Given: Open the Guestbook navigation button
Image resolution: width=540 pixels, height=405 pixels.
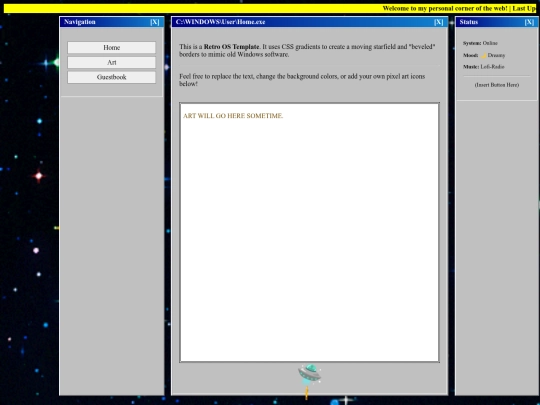Looking at the screenshot, I should point(112,77).
